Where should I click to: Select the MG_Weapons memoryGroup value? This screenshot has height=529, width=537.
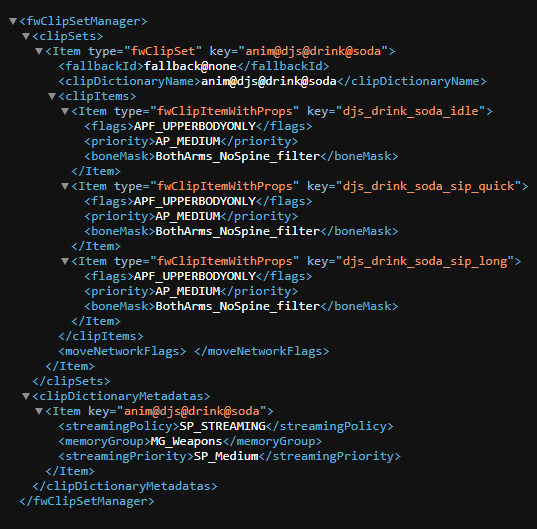[x=187, y=441]
